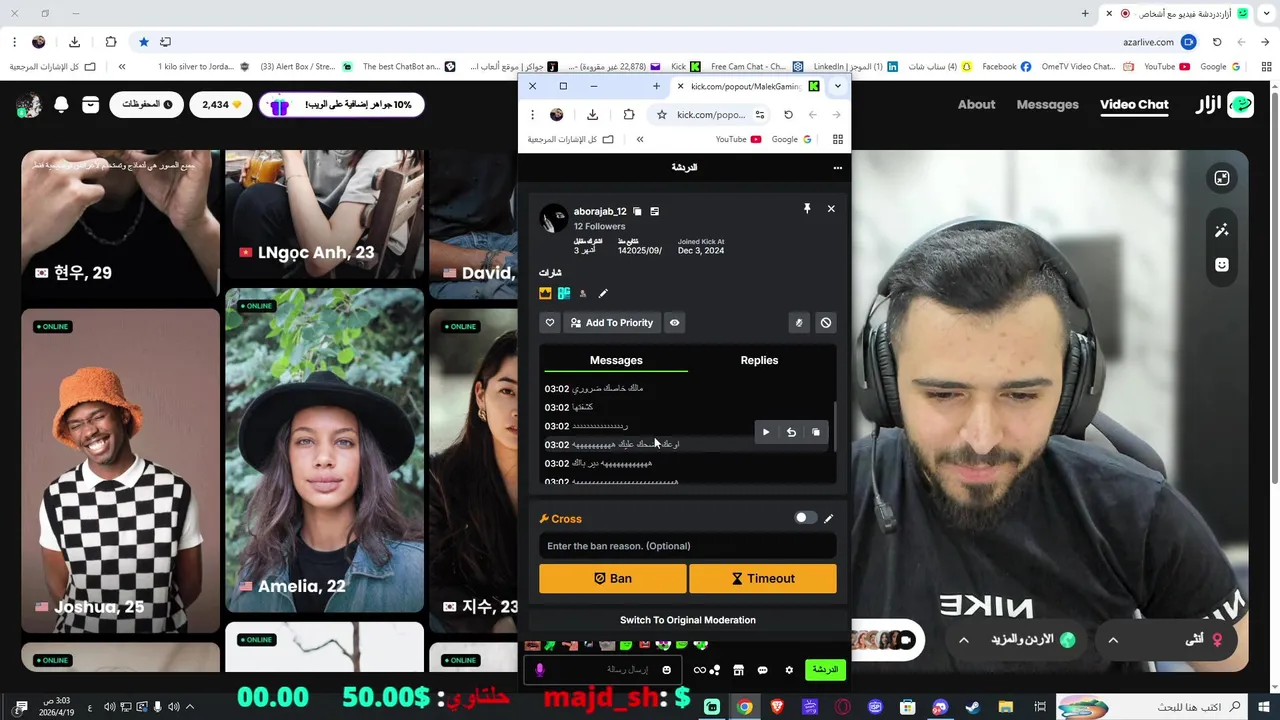The height and width of the screenshot is (720, 1280).
Task: Close the aborajab_12 user card
Action: click(x=831, y=209)
